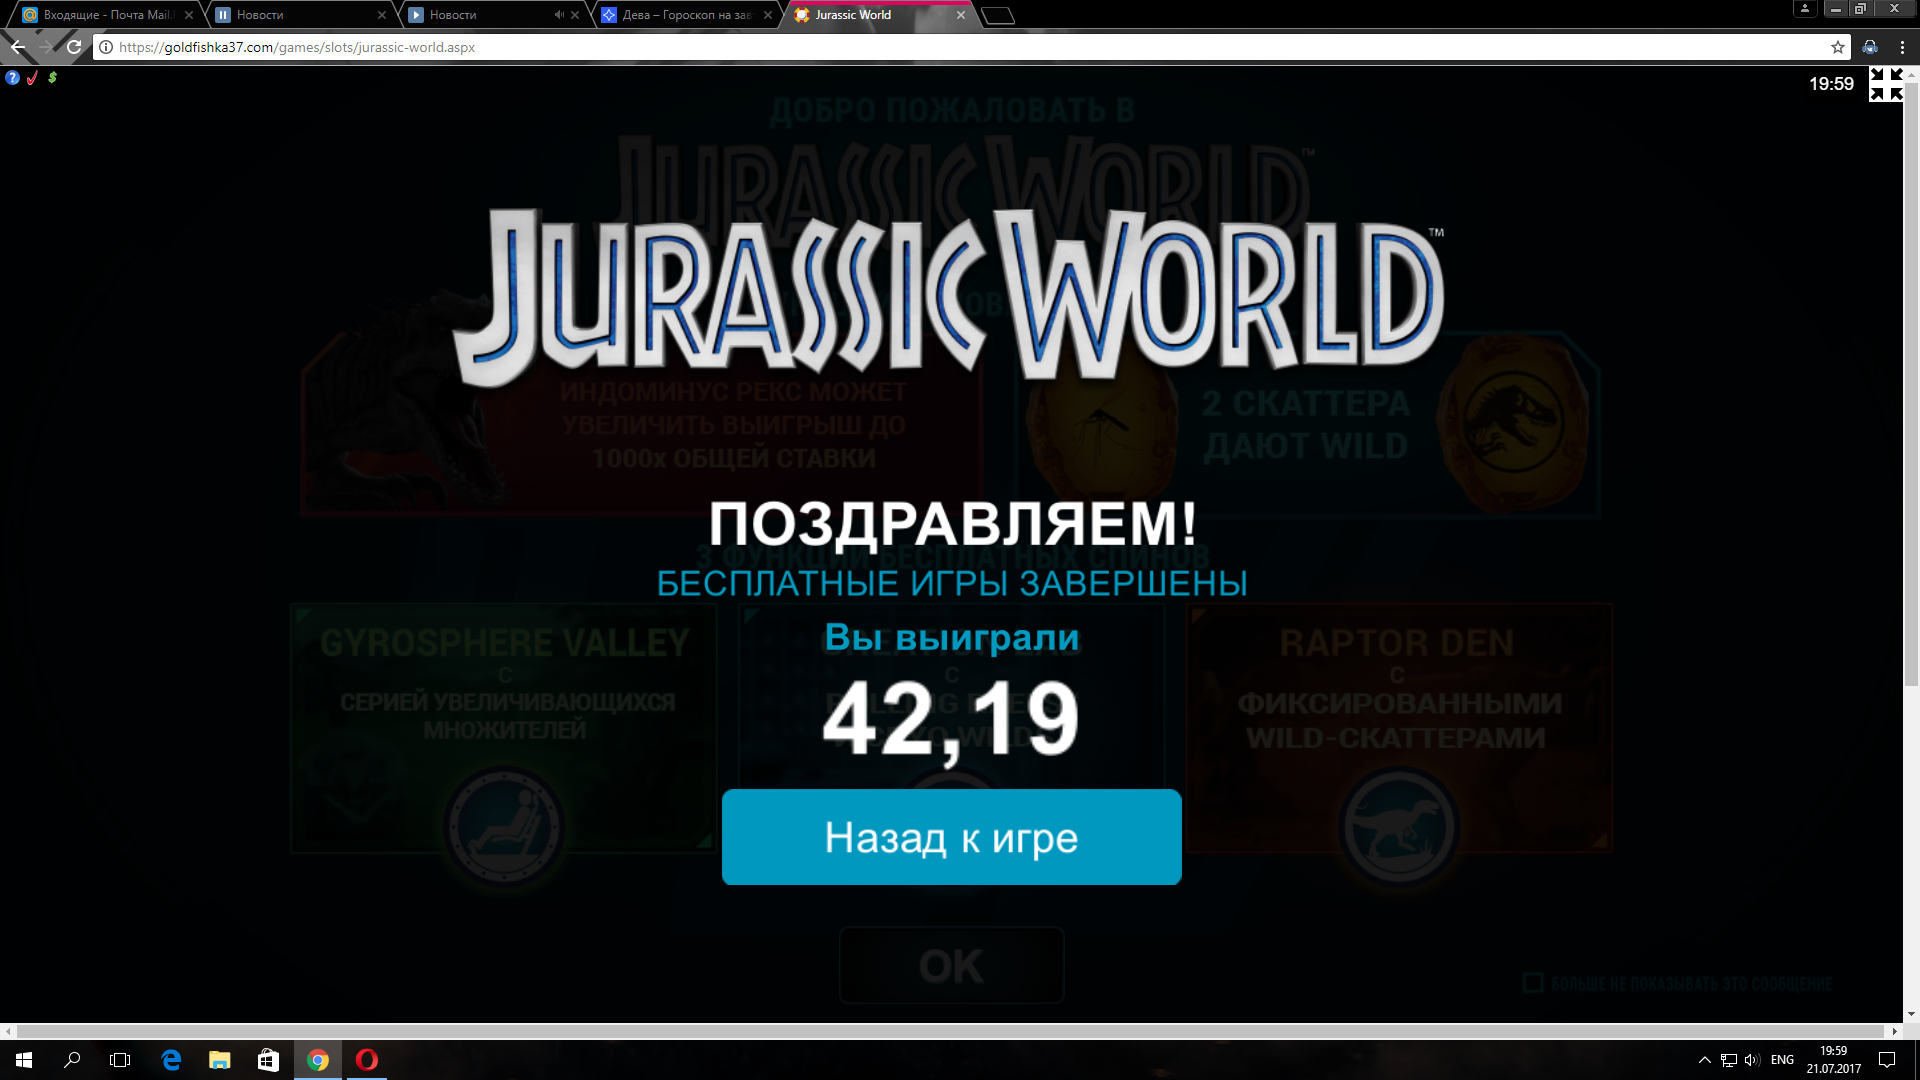
Task: View site information icon in the address bar
Action: (106, 47)
